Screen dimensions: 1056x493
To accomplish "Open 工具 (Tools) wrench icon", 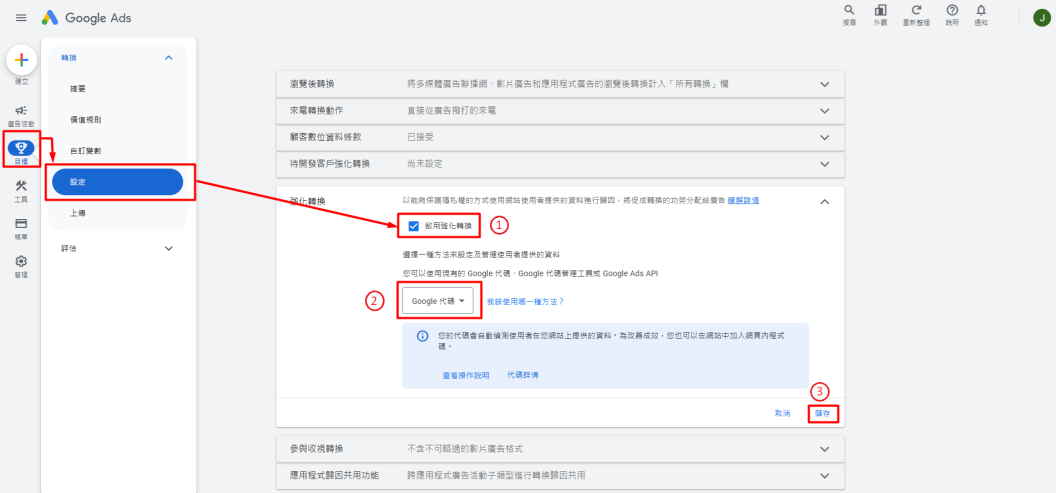I will point(21,189).
